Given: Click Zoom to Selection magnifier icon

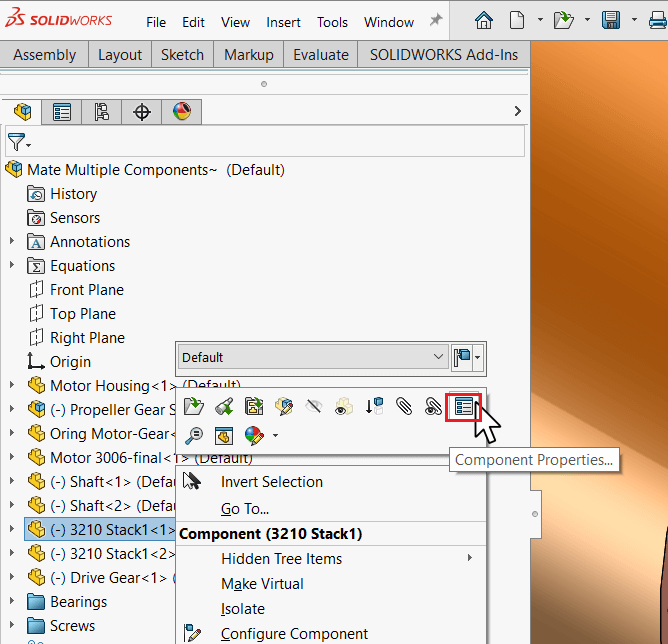Looking at the screenshot, I should pos(194,436).
